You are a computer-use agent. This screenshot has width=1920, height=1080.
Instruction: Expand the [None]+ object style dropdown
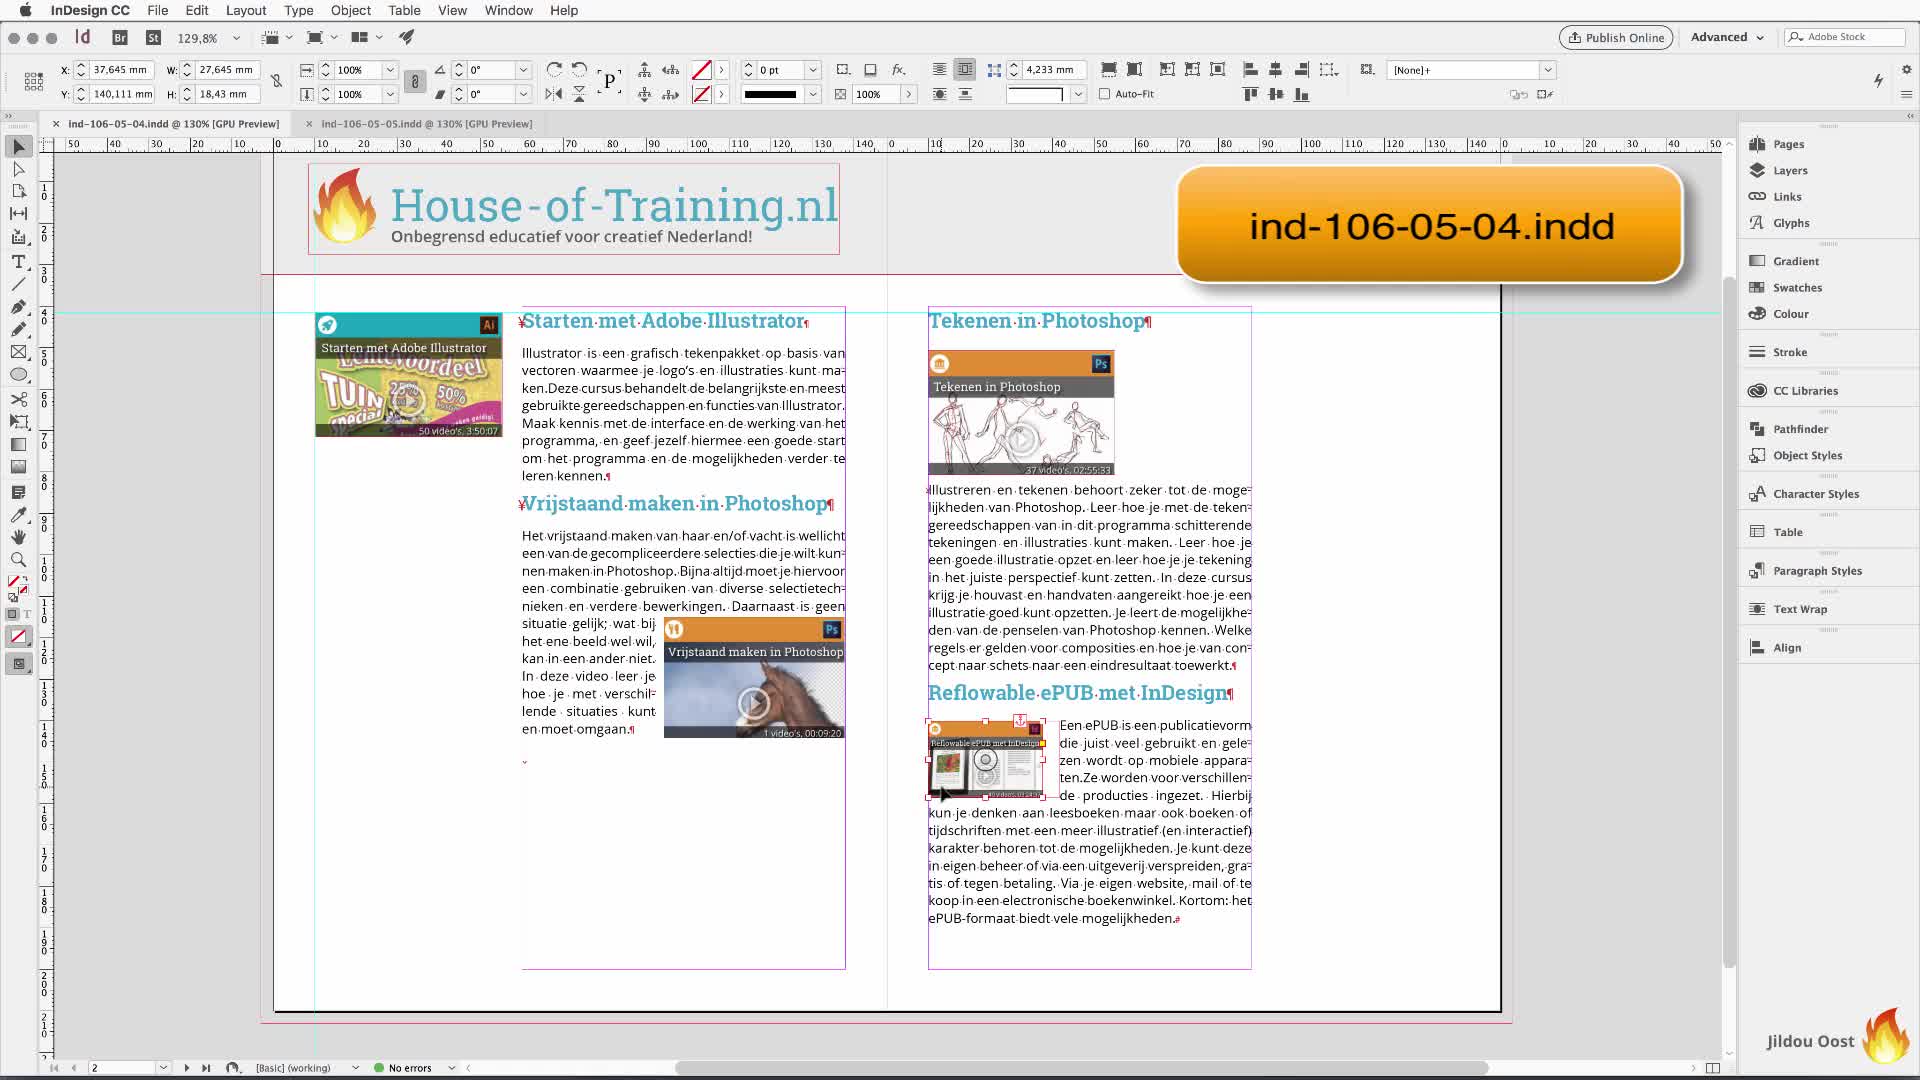pos(1547,70)
